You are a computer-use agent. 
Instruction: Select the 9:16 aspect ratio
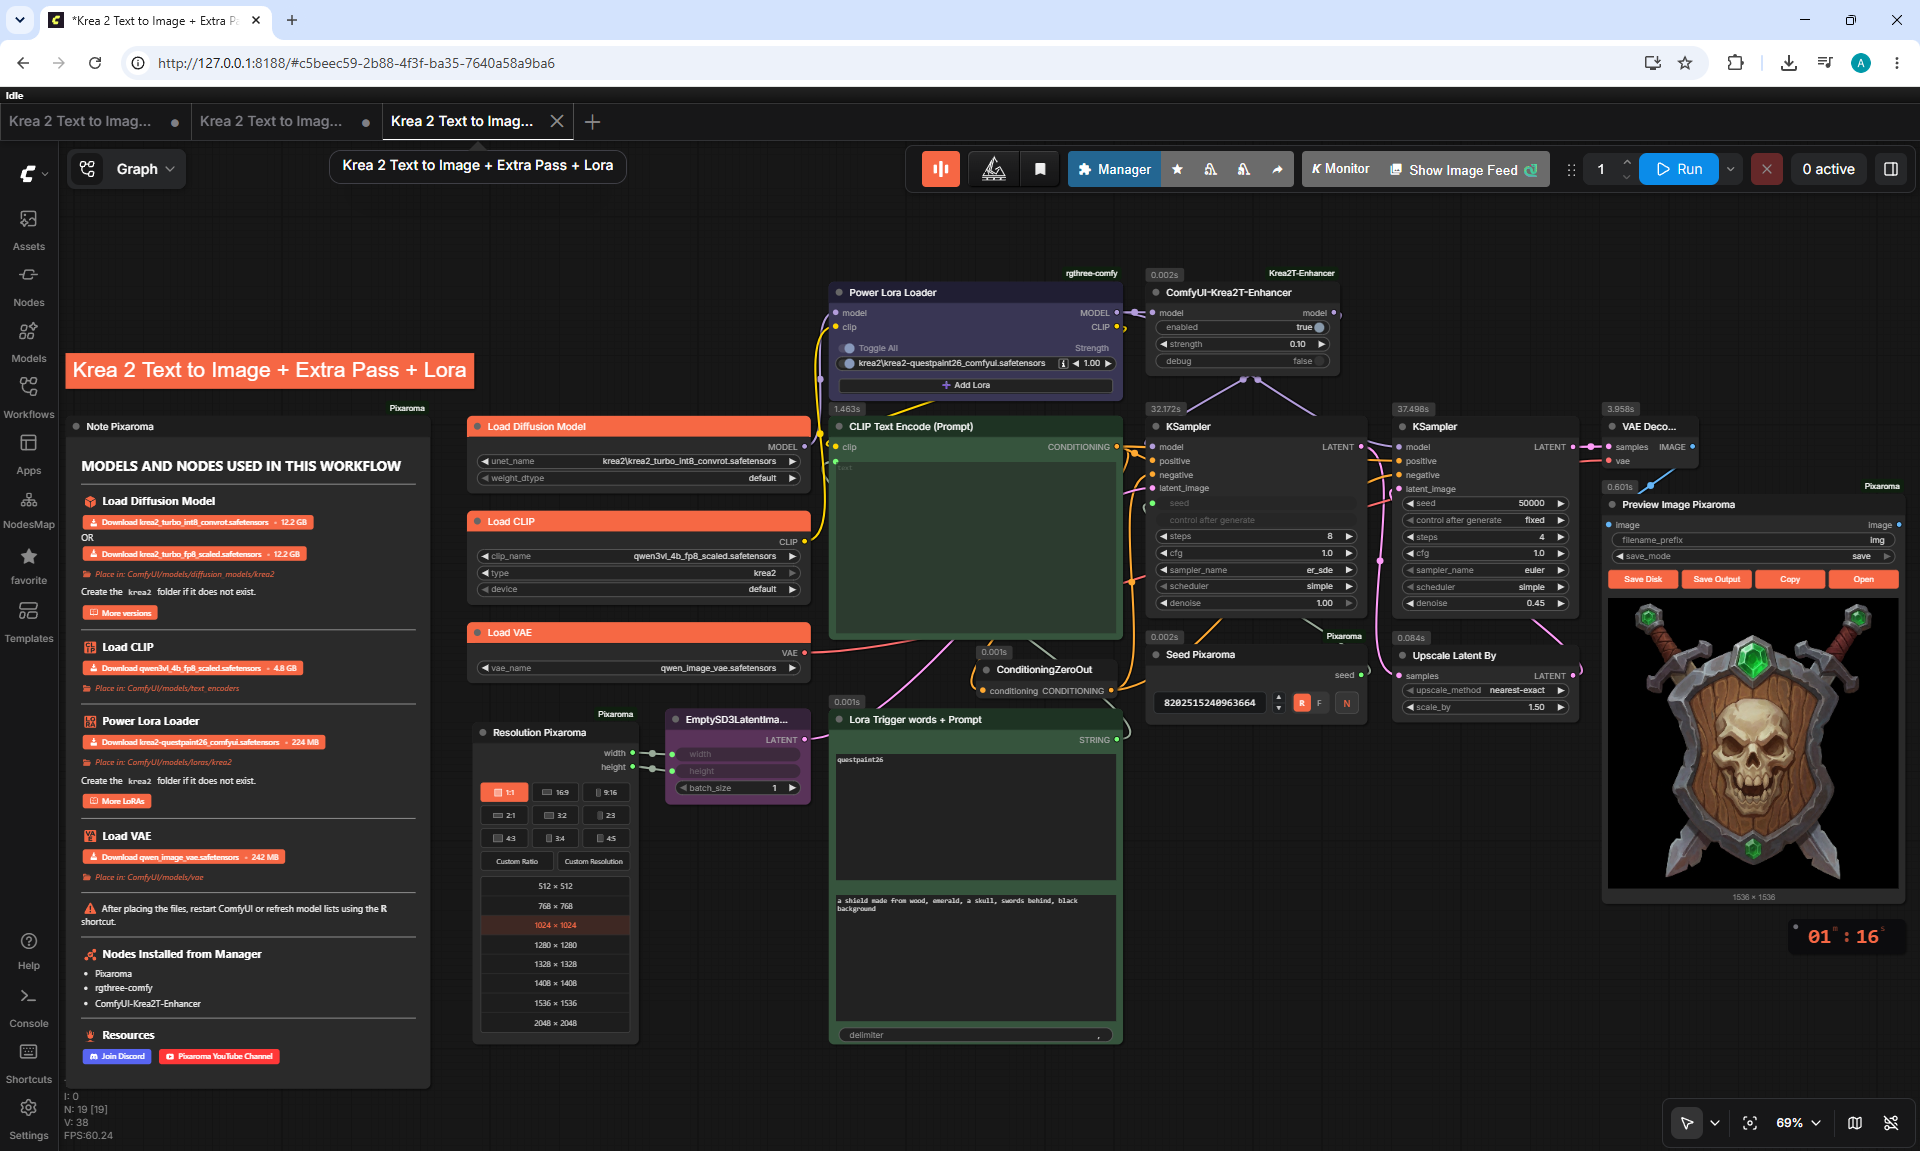point(606,792)
